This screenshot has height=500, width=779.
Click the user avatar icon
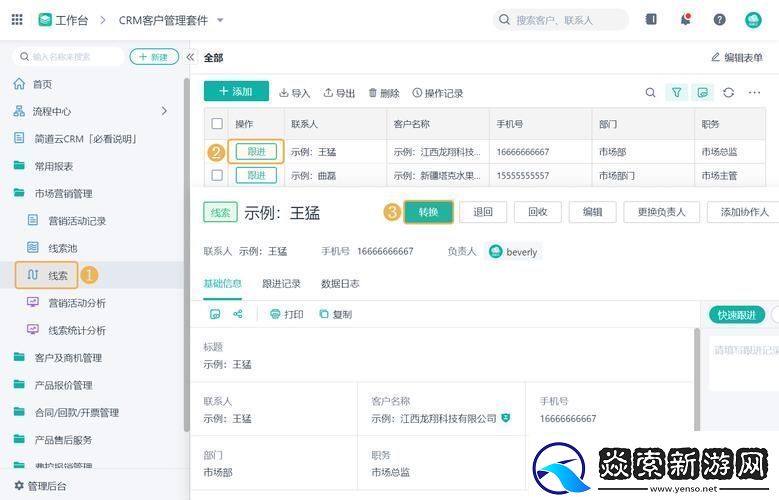coord(753,19)
